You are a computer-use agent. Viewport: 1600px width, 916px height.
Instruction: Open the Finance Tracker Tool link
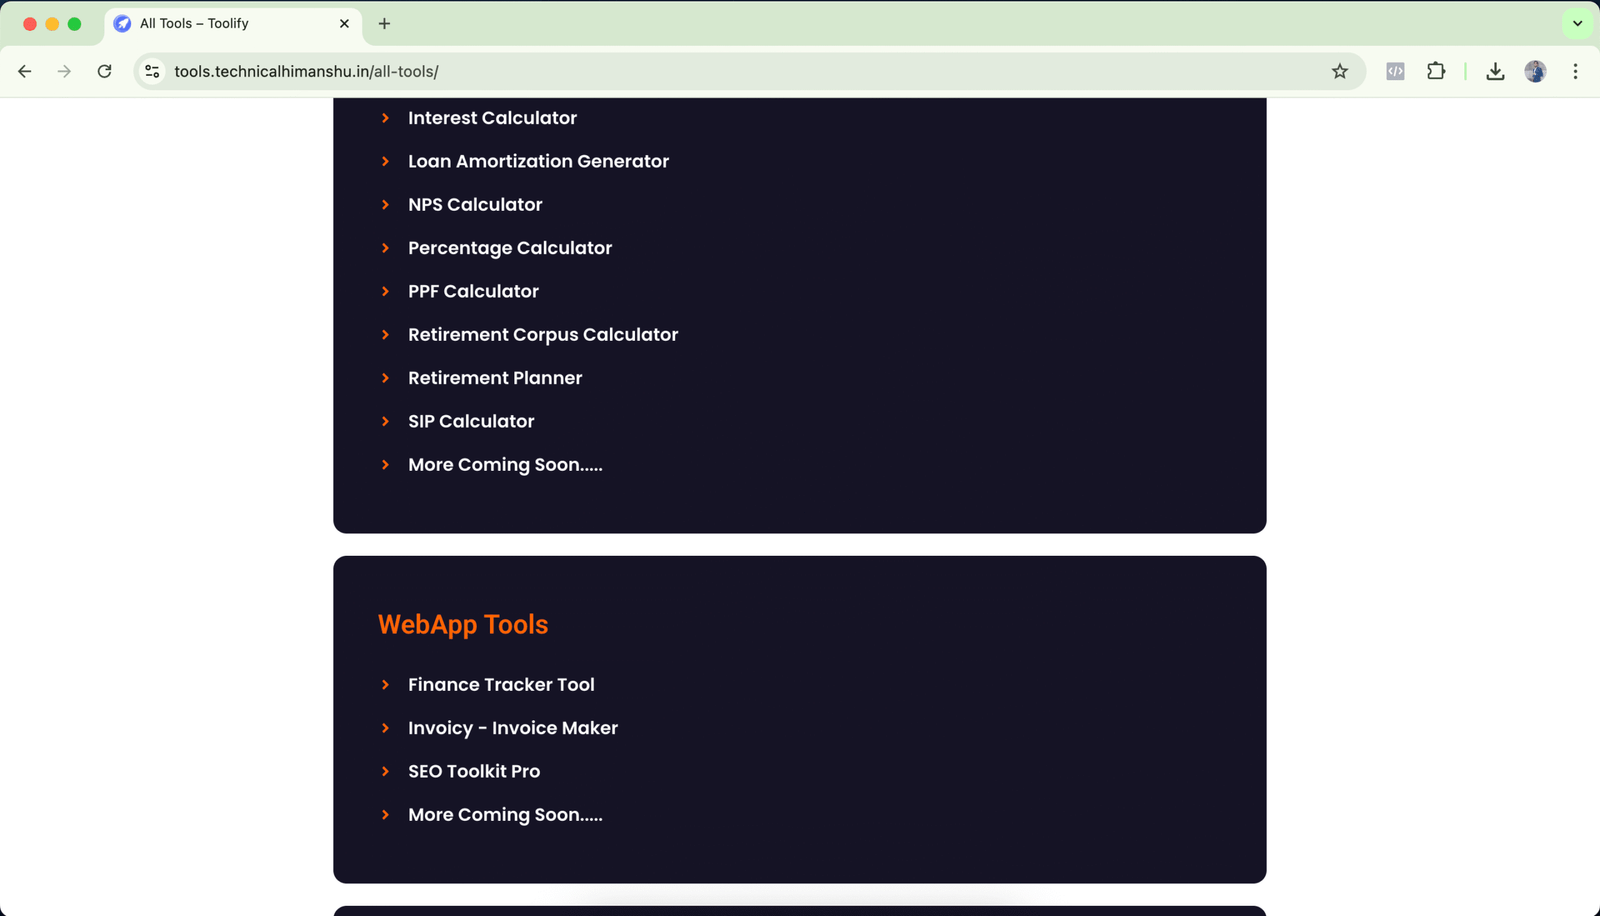point(501,685)
